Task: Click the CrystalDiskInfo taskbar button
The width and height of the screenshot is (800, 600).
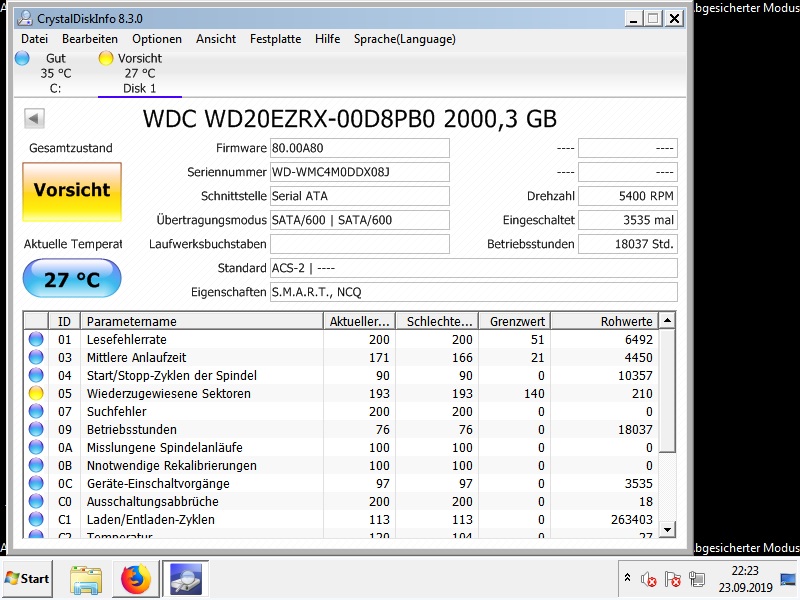Action: 186,579
